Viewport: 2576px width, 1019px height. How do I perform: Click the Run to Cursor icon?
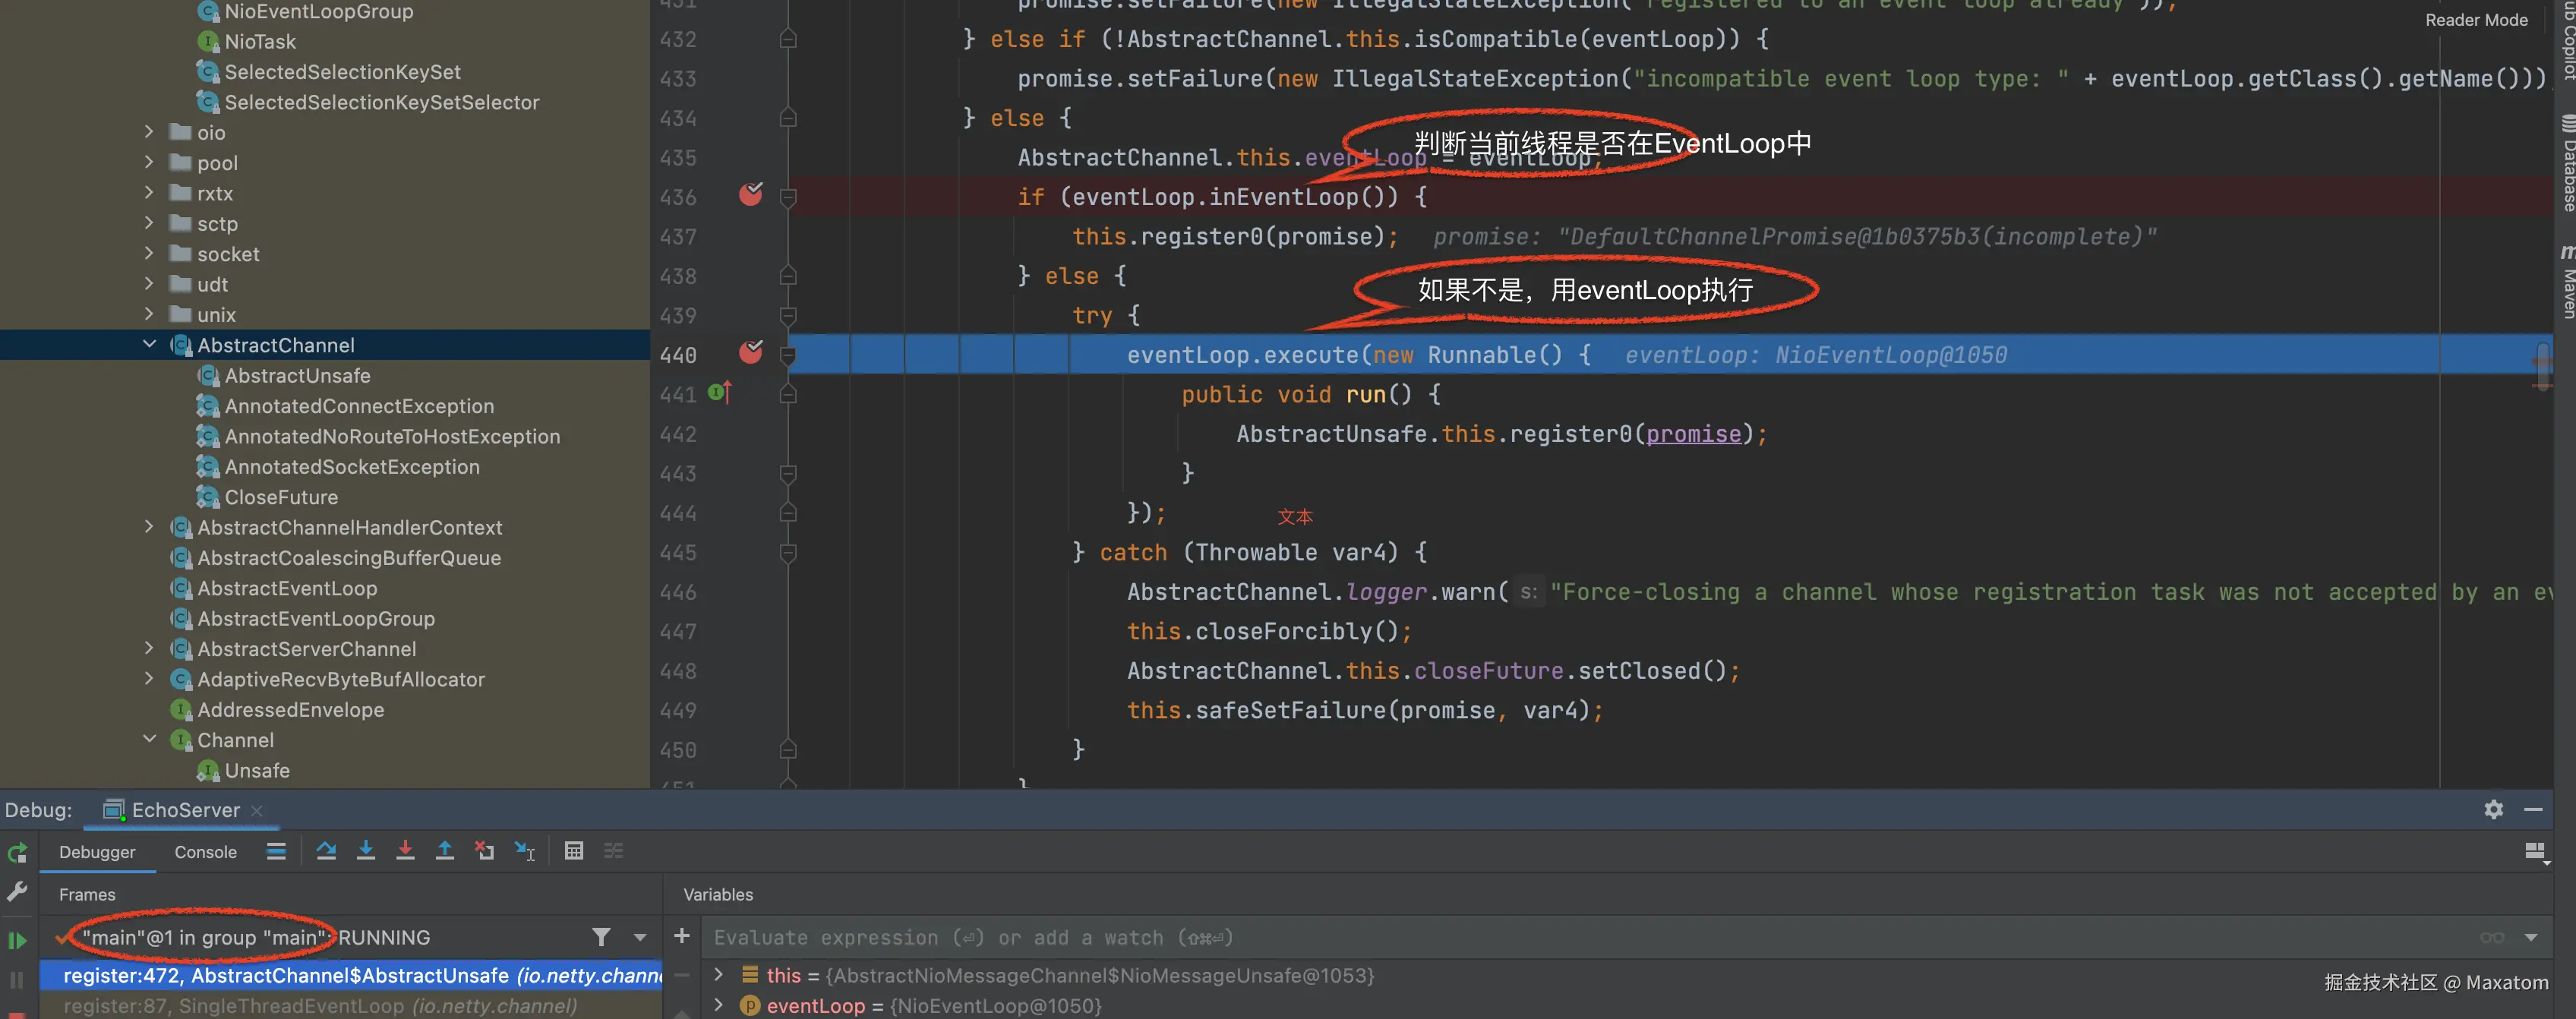[x=525, y=851]
